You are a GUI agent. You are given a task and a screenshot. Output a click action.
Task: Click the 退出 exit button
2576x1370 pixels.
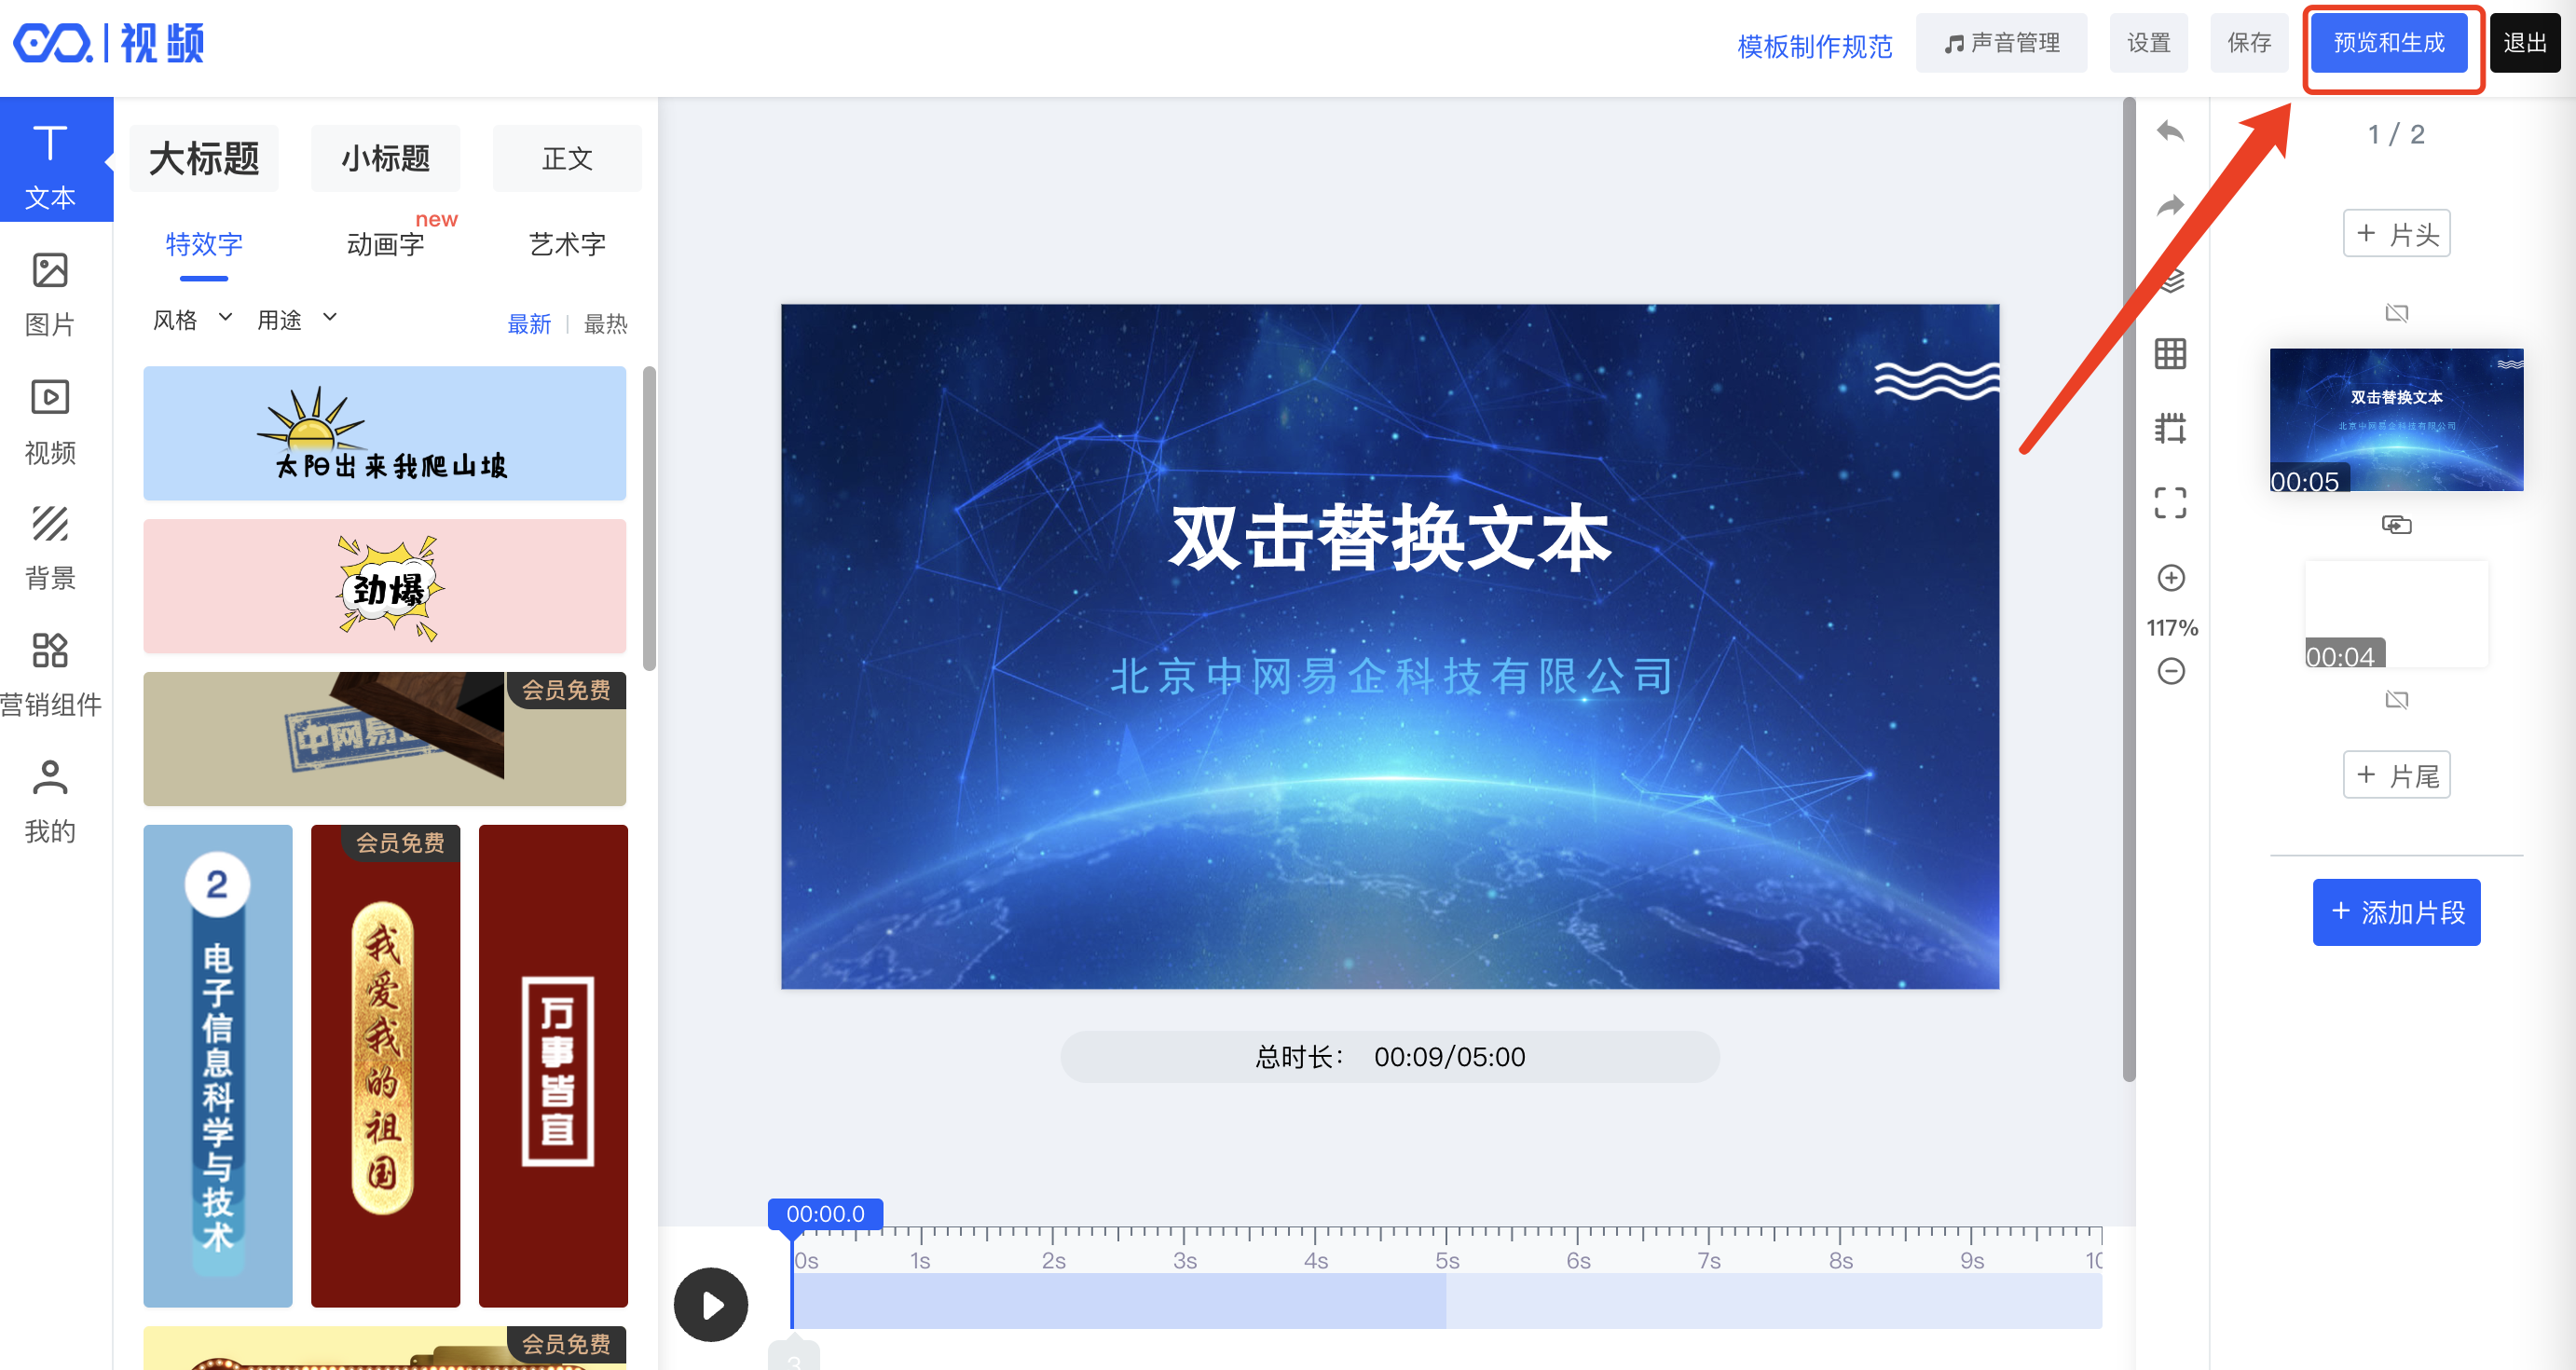(2524, 43)
